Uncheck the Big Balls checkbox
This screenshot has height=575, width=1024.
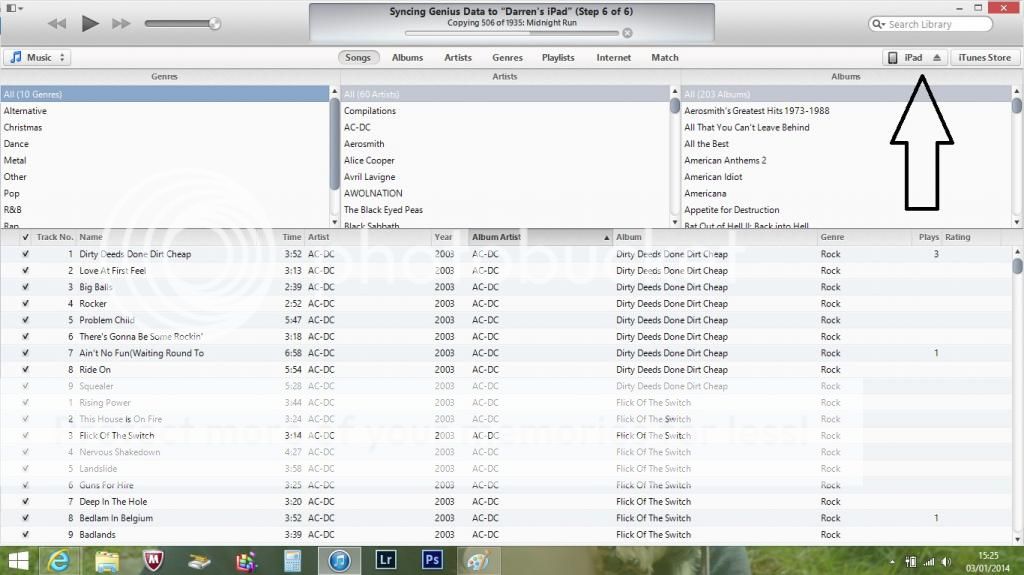pos(25,287)
